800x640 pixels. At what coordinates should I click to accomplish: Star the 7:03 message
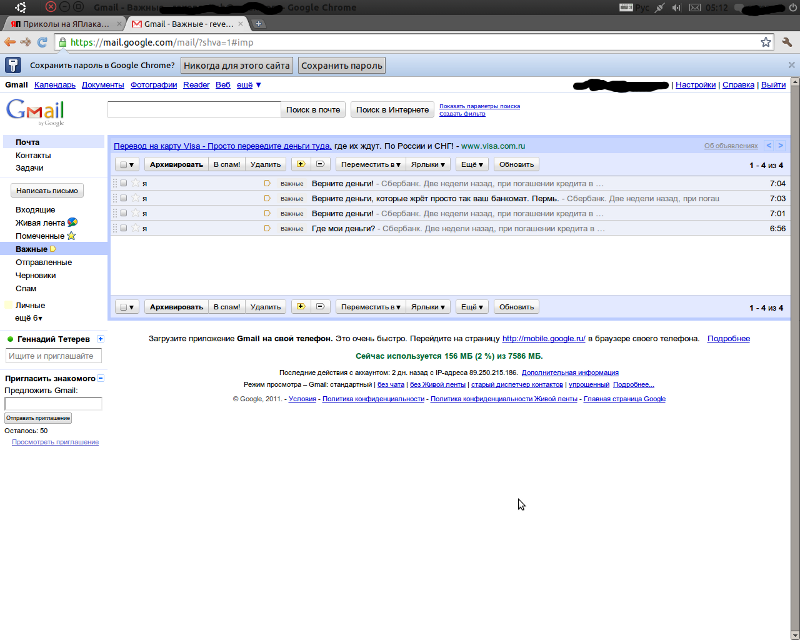click(x=135, y=198)
